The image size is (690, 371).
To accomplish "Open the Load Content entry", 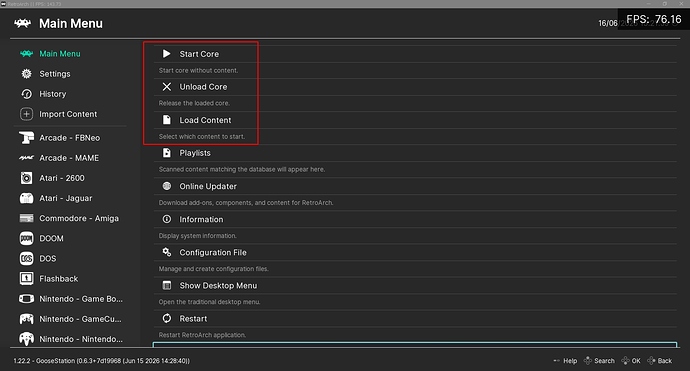I will (x=415, y=120).
